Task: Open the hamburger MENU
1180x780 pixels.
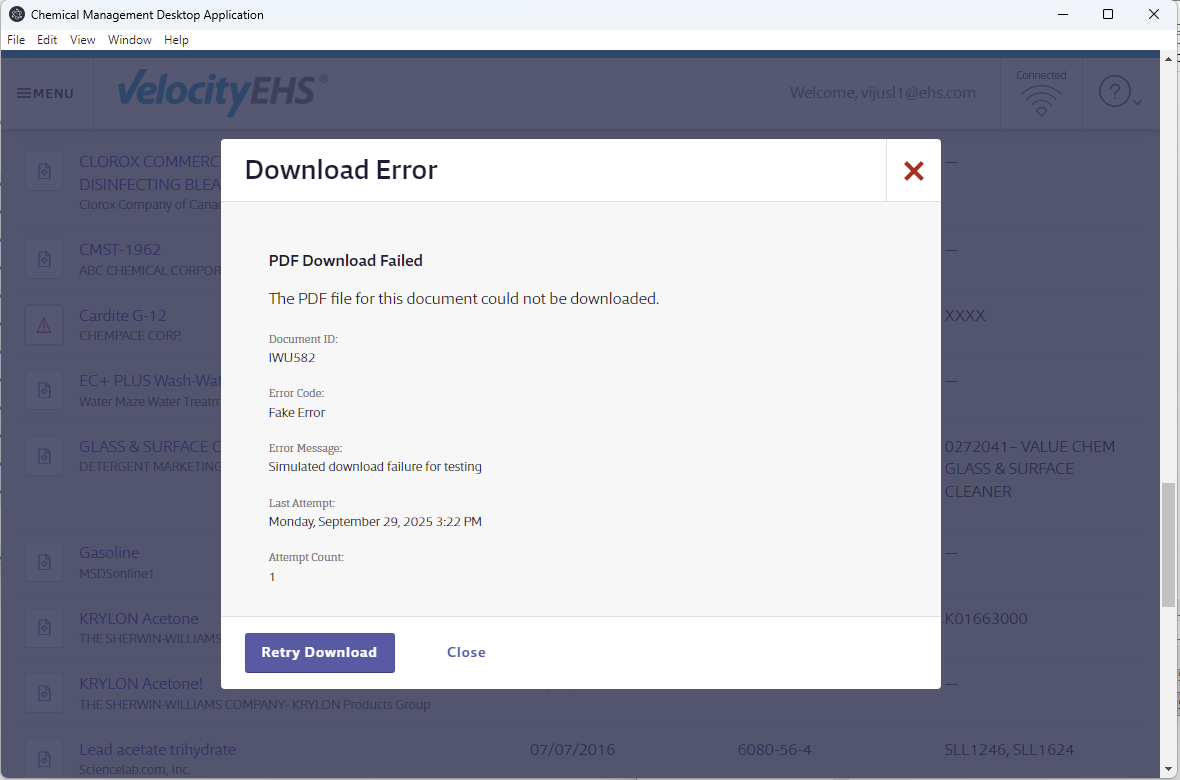Action: click(45, 93)
